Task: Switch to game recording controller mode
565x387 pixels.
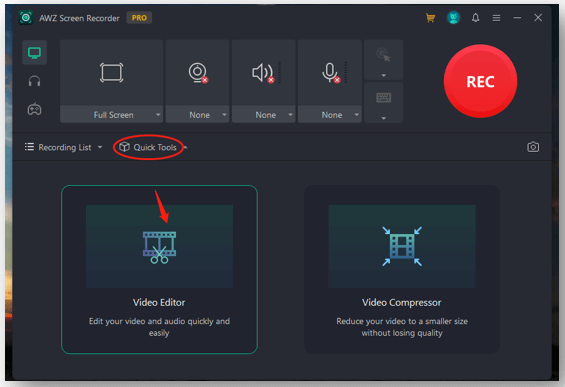Action: click(34, 109)
